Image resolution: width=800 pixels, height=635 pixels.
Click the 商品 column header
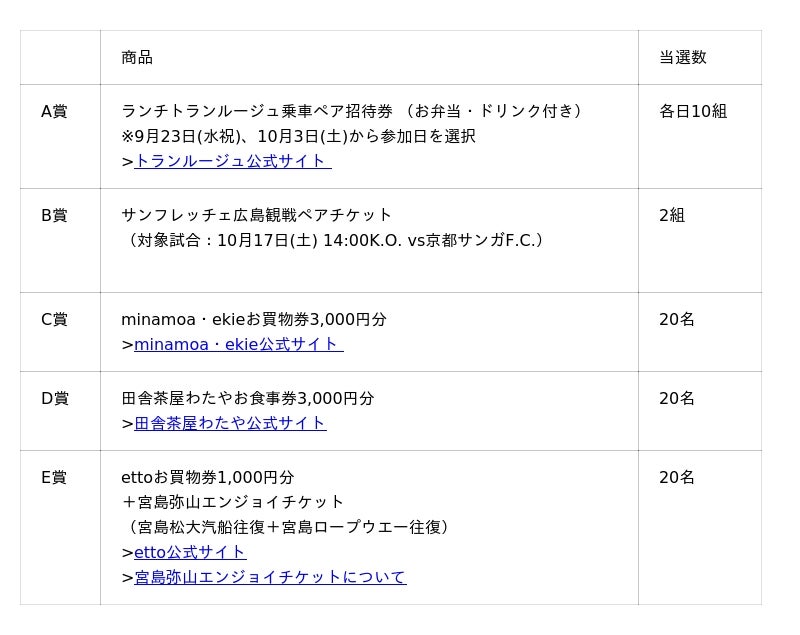coord(137,57)
